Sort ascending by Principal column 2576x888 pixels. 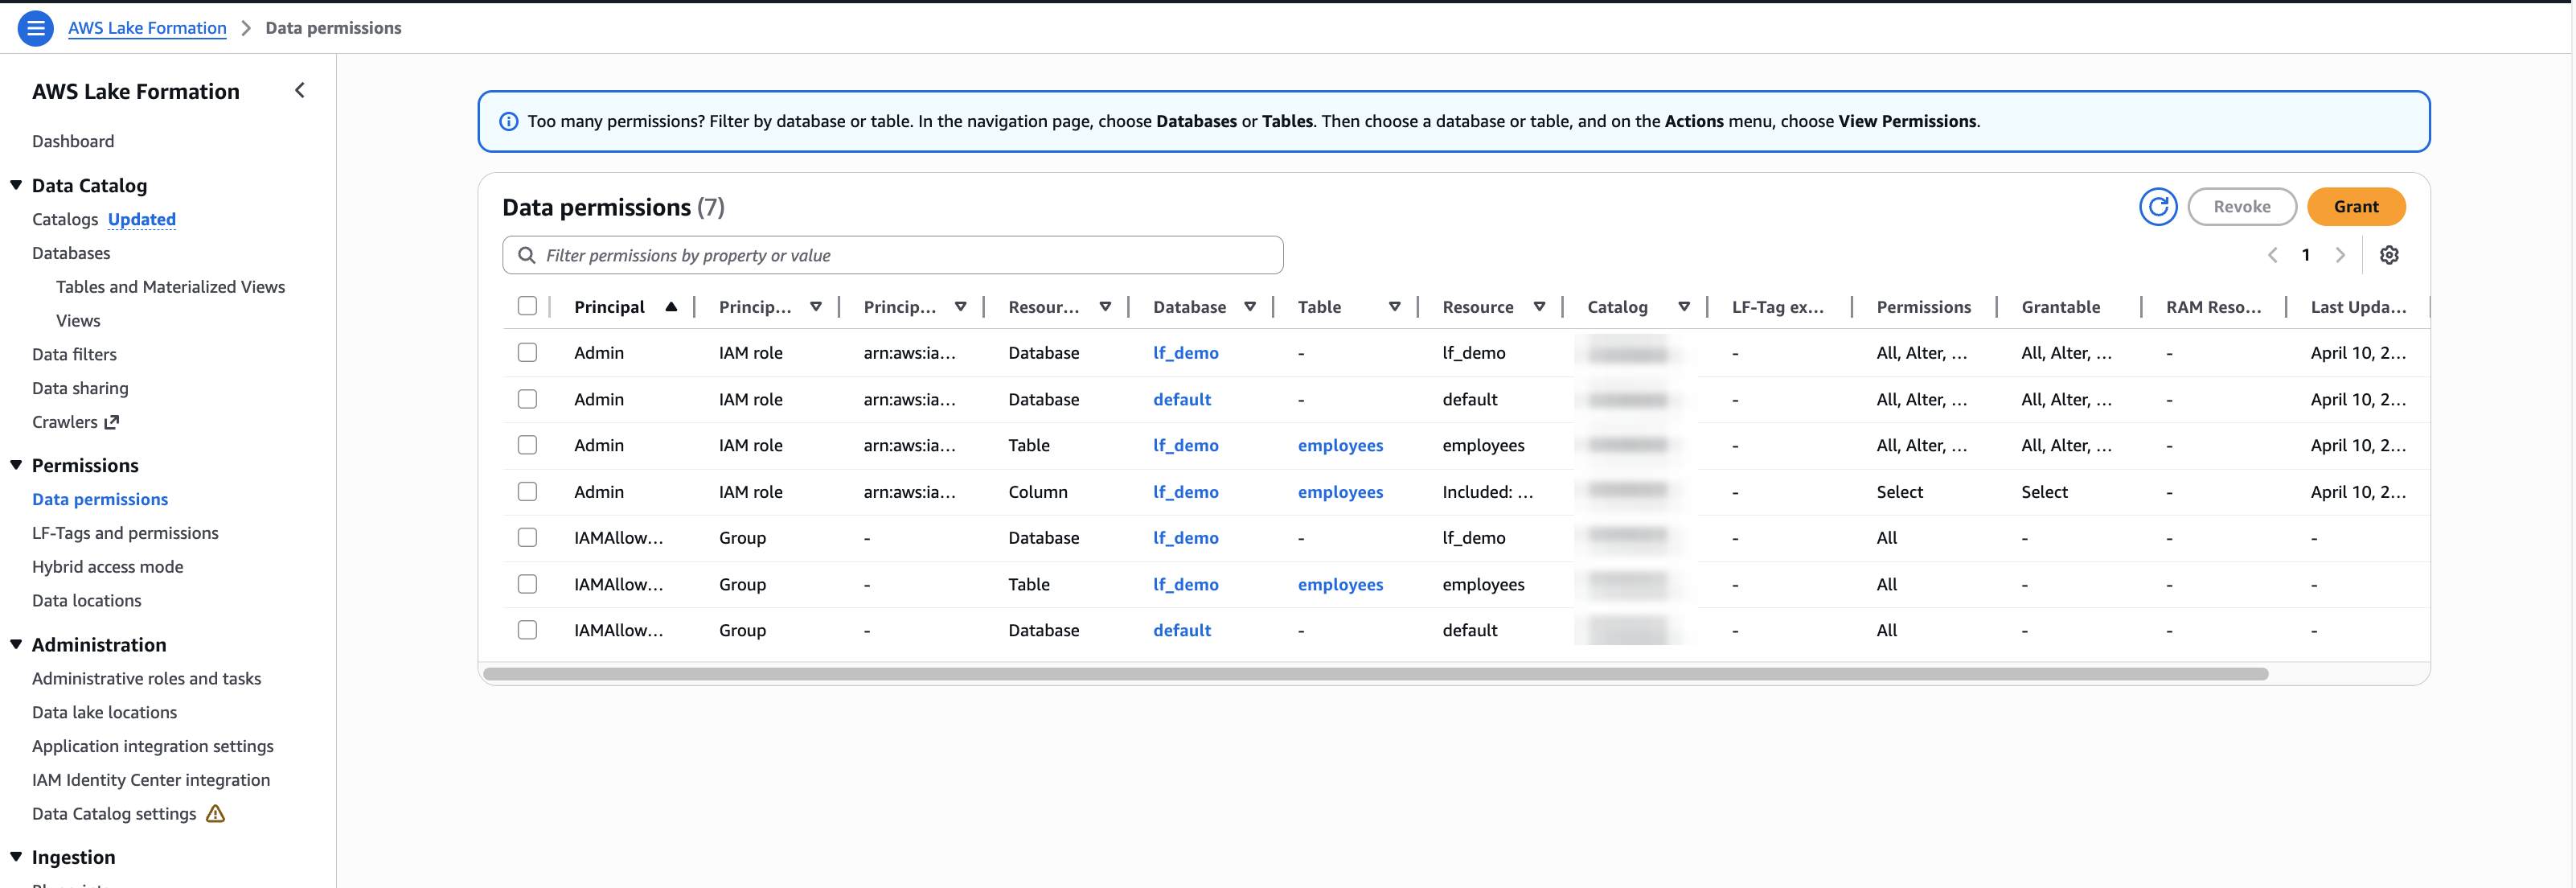tap(671, 307)
